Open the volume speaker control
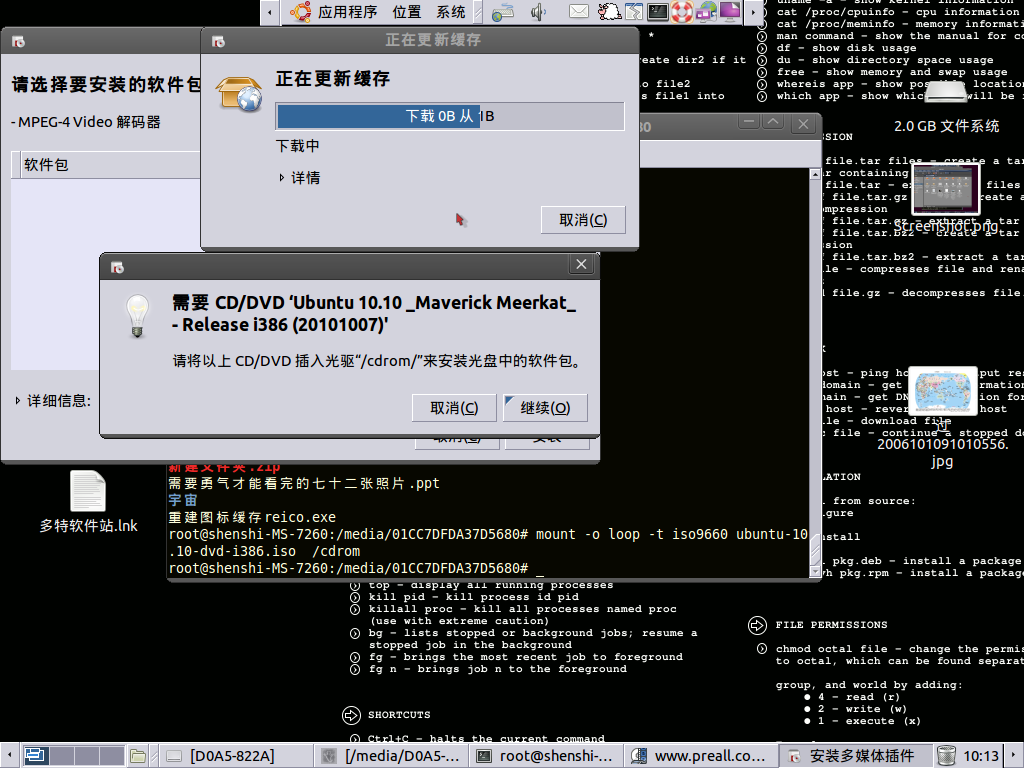The height and width of the screenshot is (768, 1024). tap(538, 12)
